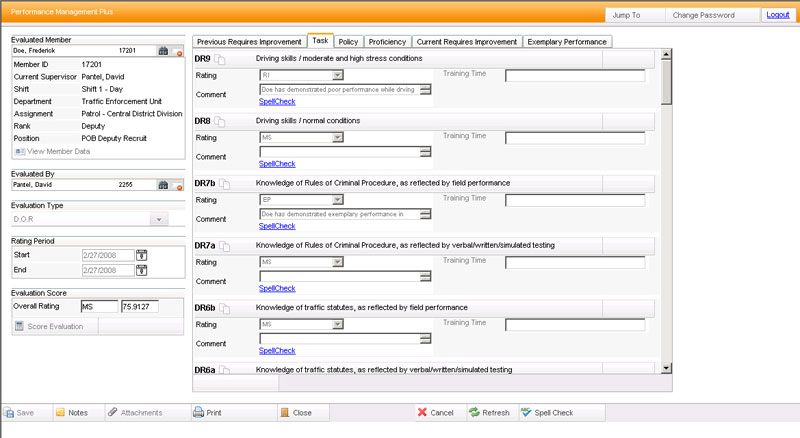The width and height of the screenshot is (800, 438).
Task: Click the scroll-up arrow of the task list
Action: coord(666,55)
